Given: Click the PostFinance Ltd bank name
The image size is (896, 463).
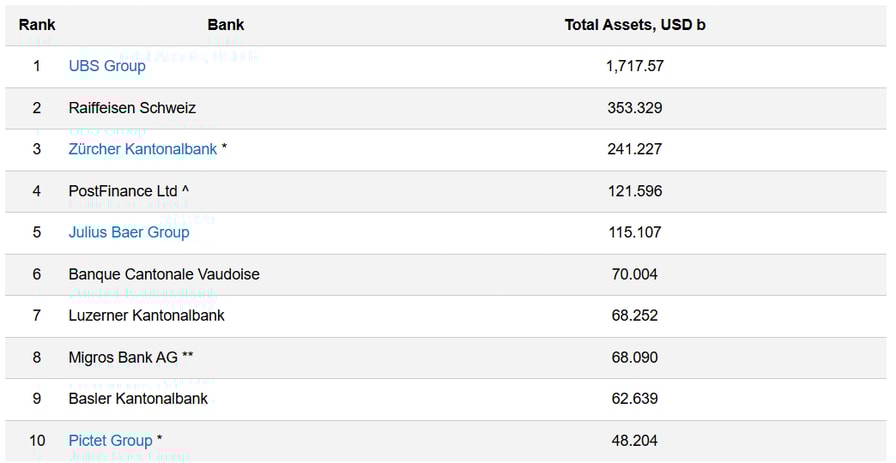Looking at the screenshot, I should tap(122, 191).
